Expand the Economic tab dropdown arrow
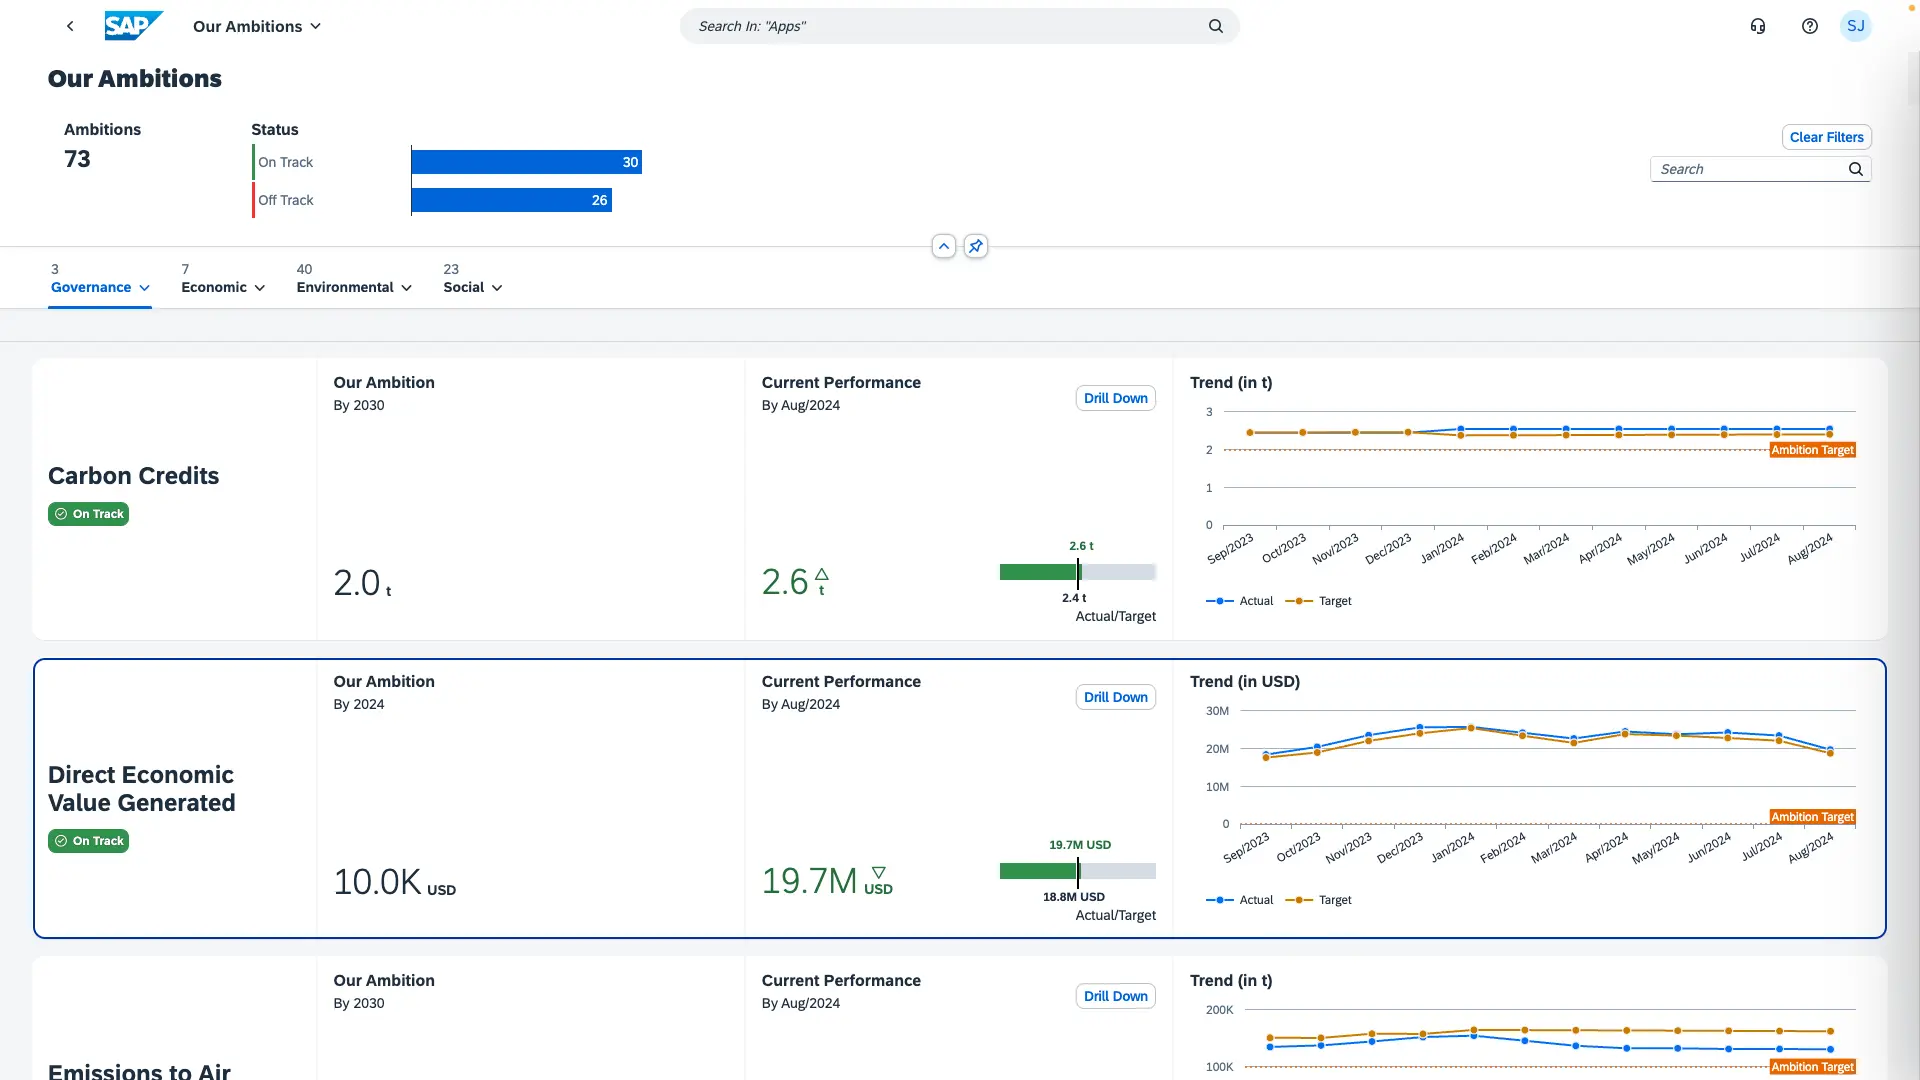The image size is (1920, 1080). pyautogui.click(x=260, y=288)
